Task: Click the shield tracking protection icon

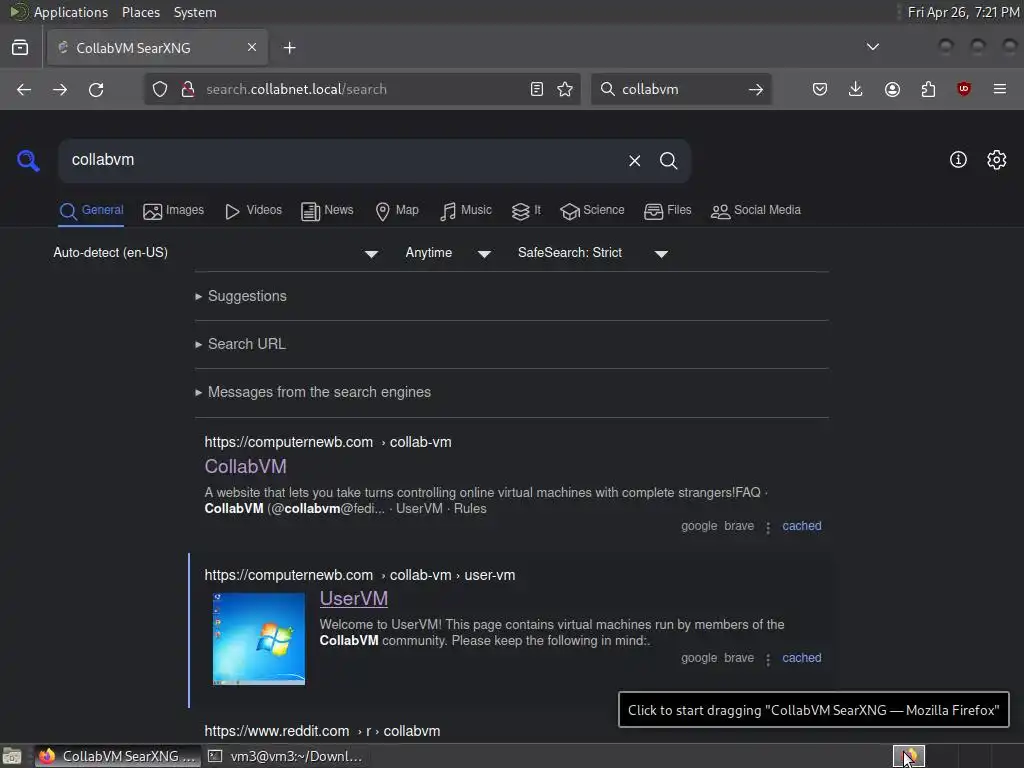Action: [x=160, y=89]
